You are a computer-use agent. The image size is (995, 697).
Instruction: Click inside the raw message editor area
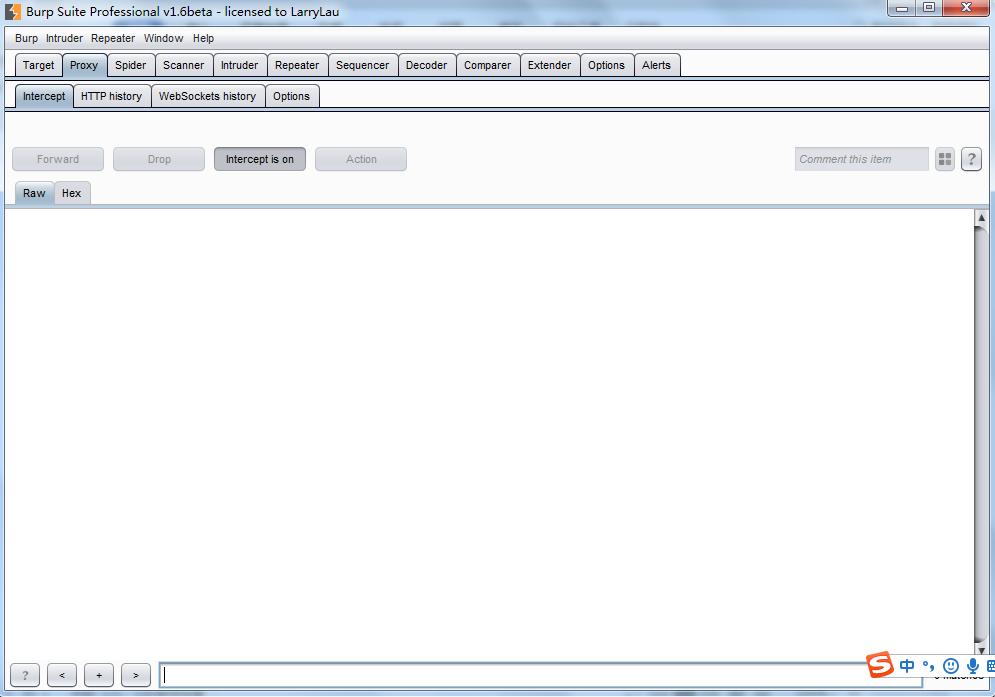tap(489, 432)
